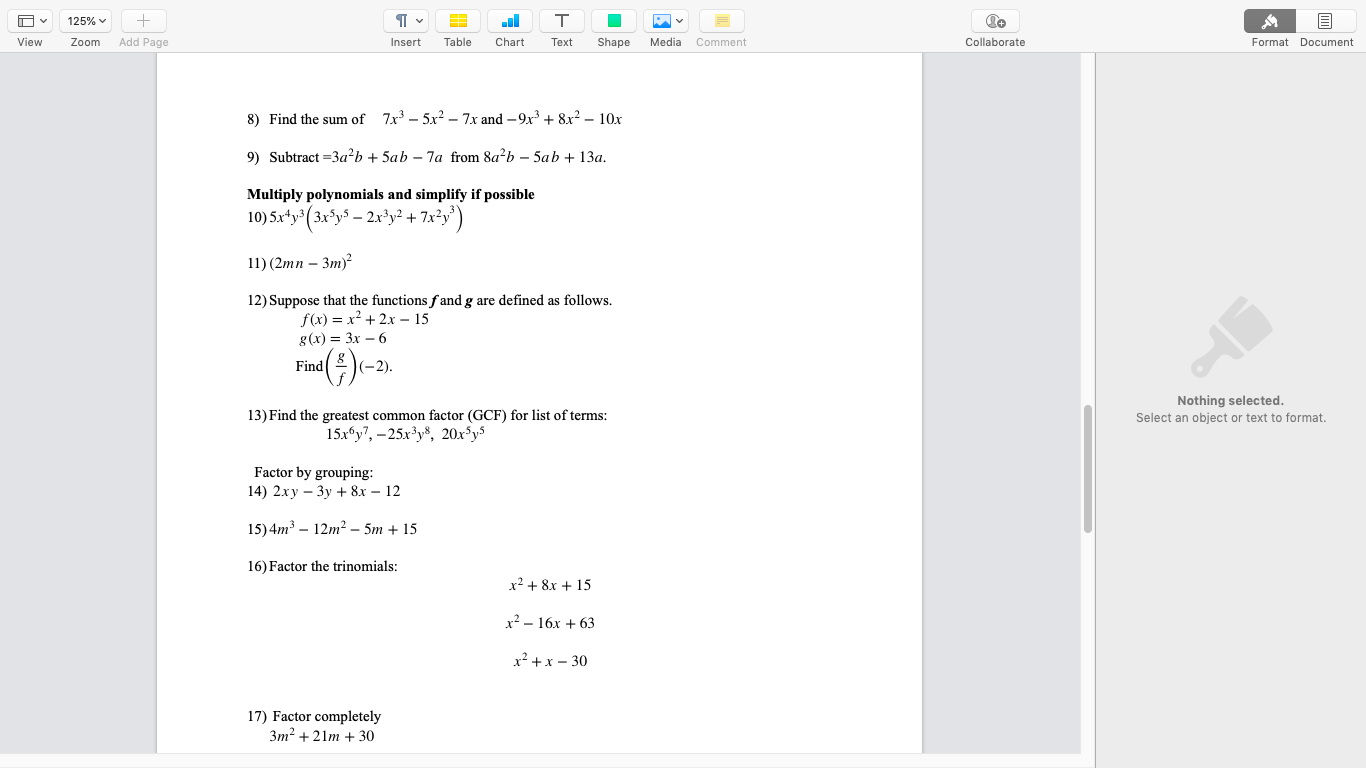This screenshot has width=1366, height=768.
Task: Open the View dropdown chevron
Action: pyautogui.click(x=42, y=20)
